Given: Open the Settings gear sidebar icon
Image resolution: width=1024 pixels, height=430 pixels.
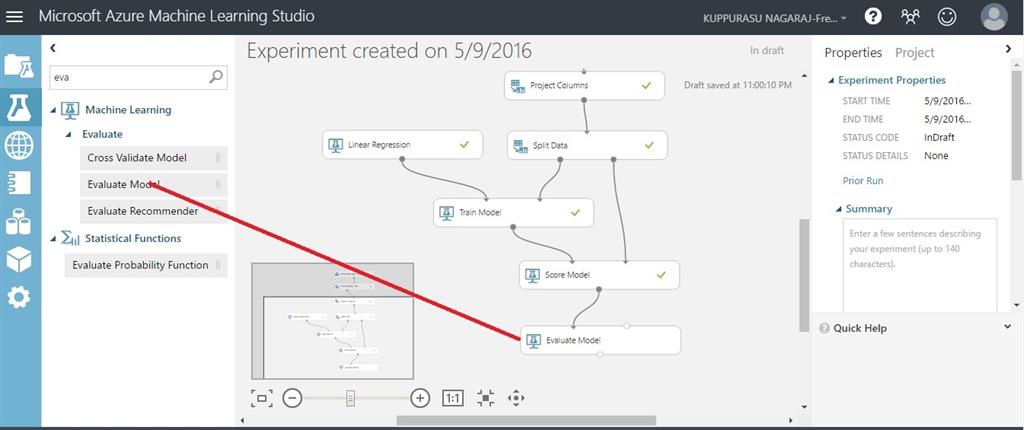Looking at the screenshot, I should (19, 298).
